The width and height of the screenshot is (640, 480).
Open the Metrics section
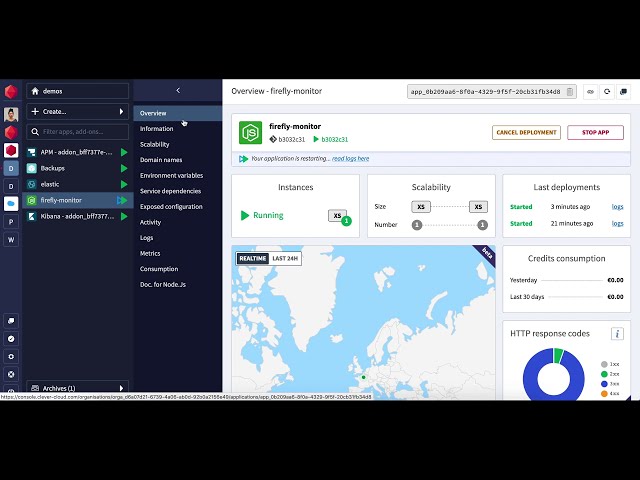pyautogui.click(x=150, y=253)
